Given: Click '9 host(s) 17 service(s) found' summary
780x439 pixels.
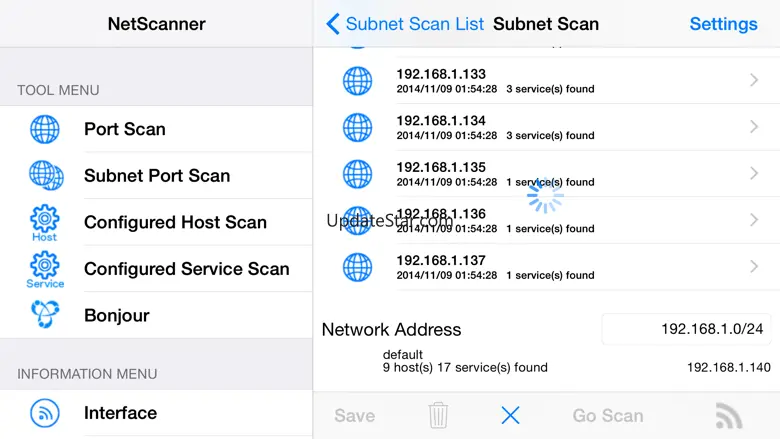Looking at the screenshot, I should pyautogui.click(x=465, y=367).
